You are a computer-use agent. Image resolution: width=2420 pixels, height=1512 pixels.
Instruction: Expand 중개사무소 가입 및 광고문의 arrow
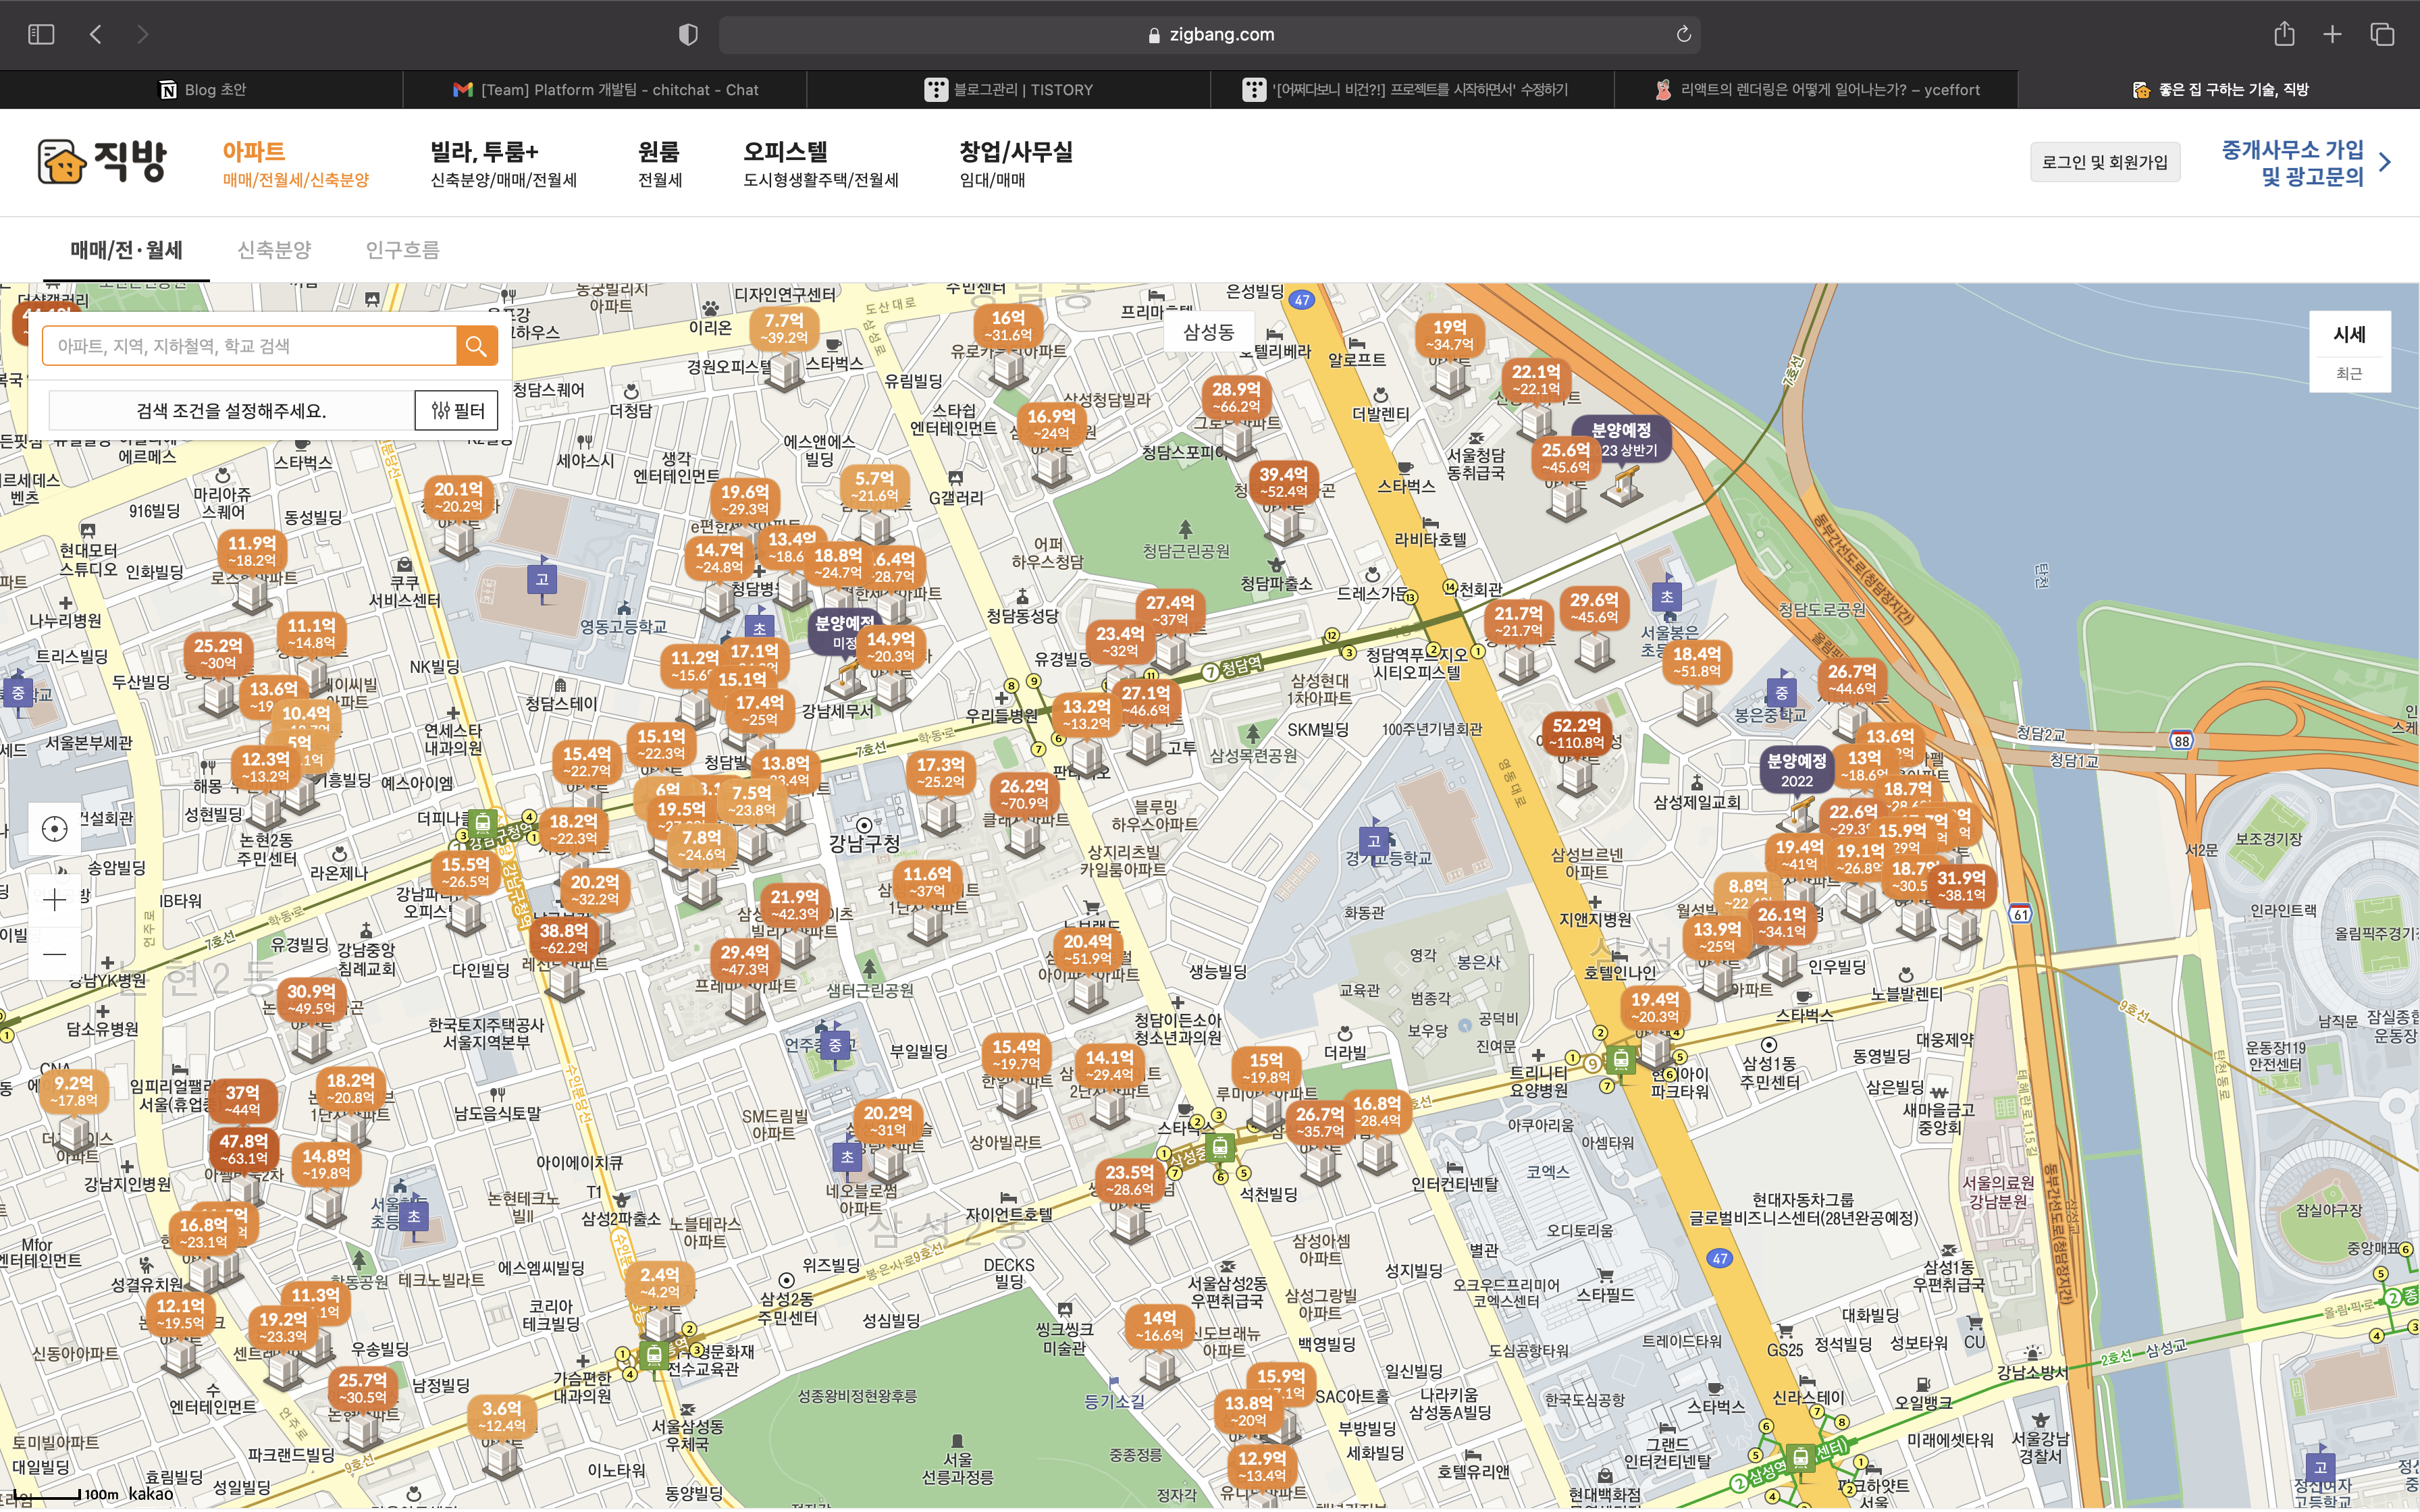pyautogui.click(x=2385, y=163)
